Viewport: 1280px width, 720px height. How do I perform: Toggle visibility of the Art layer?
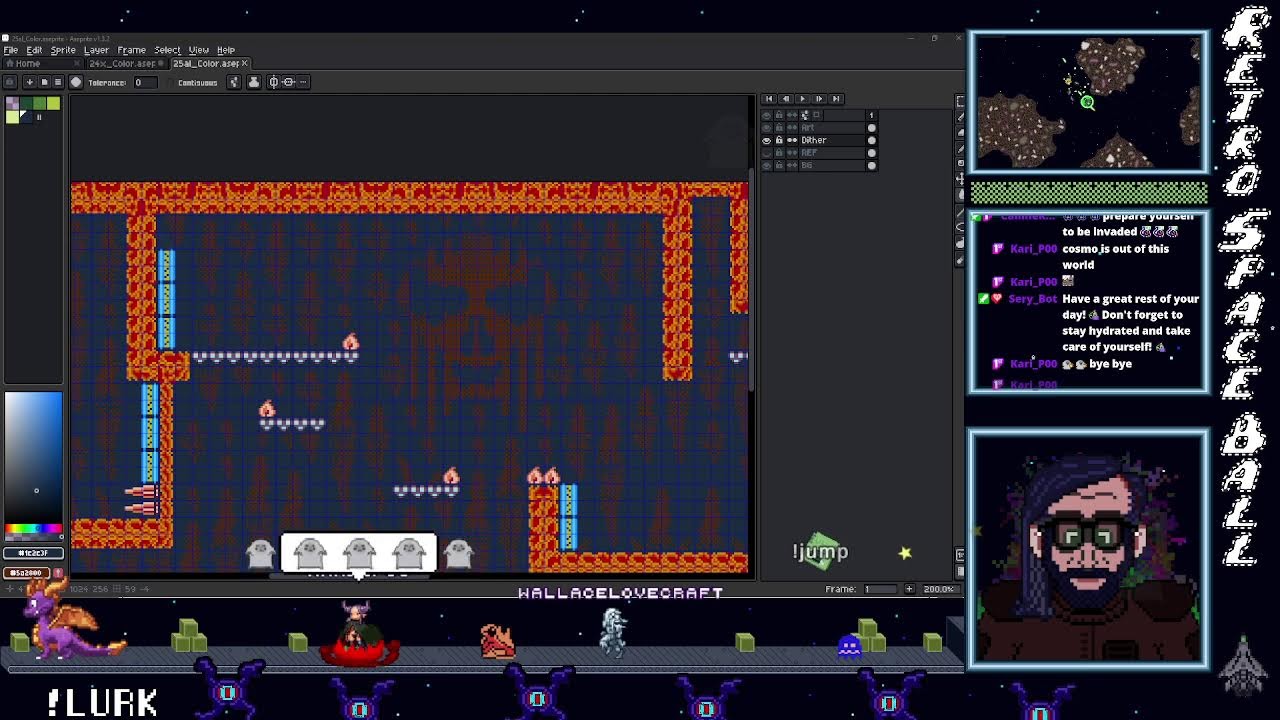coord(767,128)
